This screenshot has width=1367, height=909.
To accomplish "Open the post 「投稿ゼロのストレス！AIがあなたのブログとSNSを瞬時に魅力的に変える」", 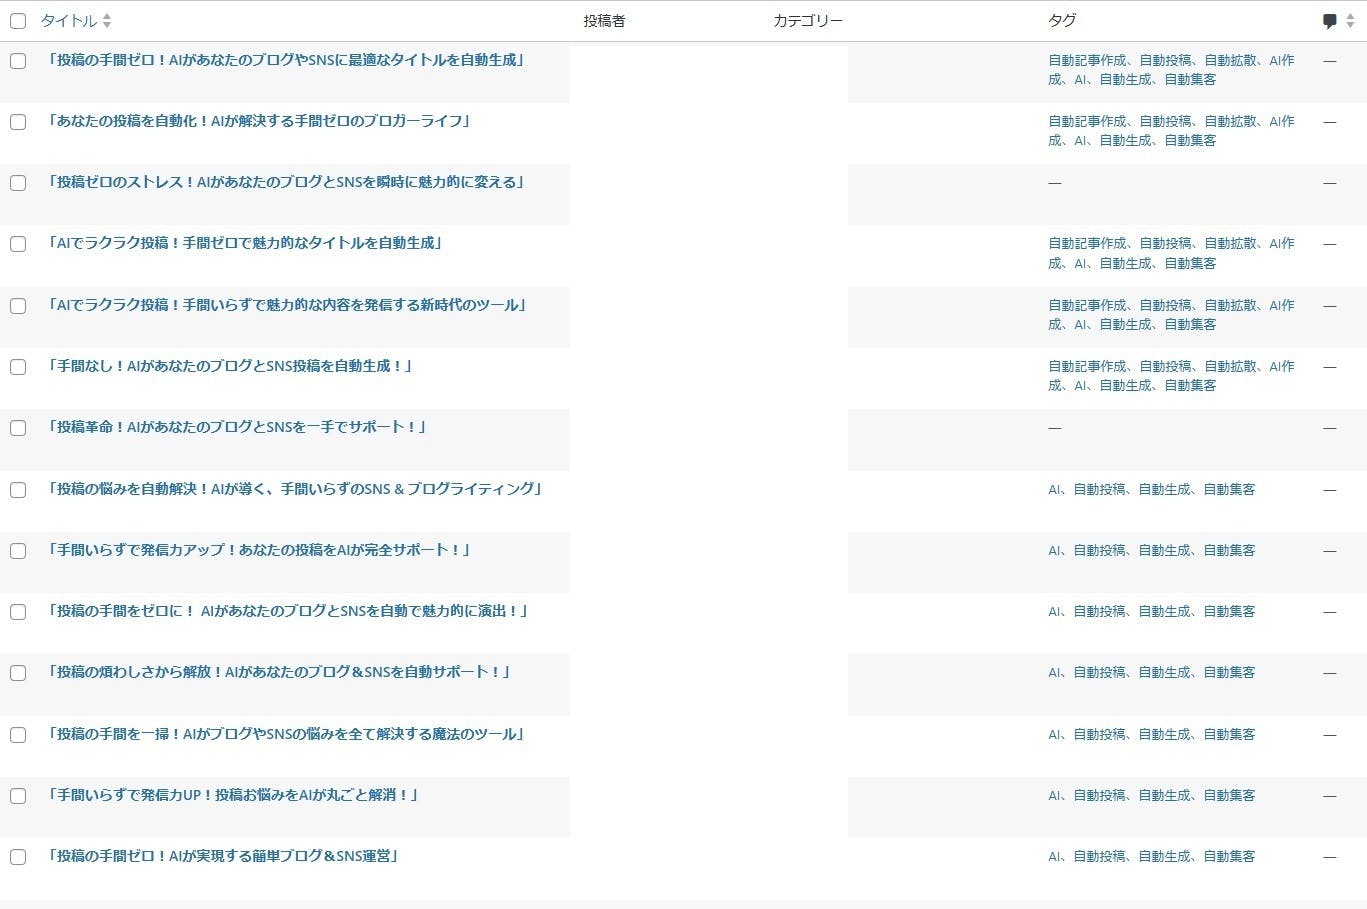I will [286, 182].
